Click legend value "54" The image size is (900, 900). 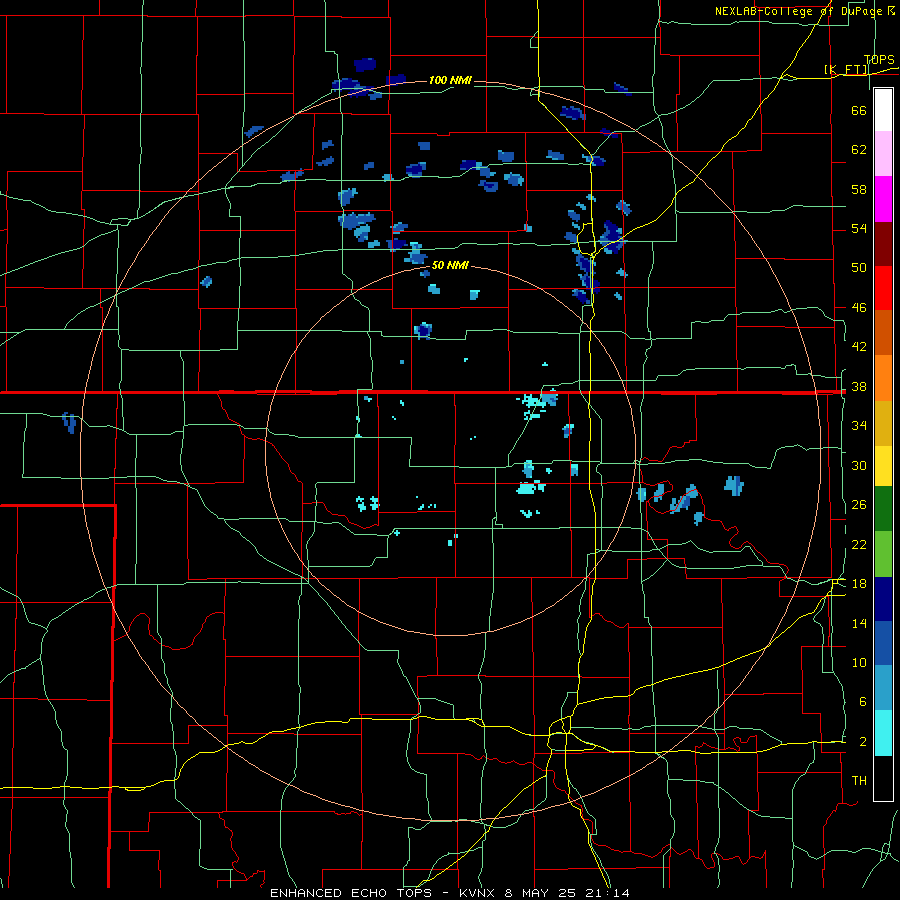click(859, 228)
